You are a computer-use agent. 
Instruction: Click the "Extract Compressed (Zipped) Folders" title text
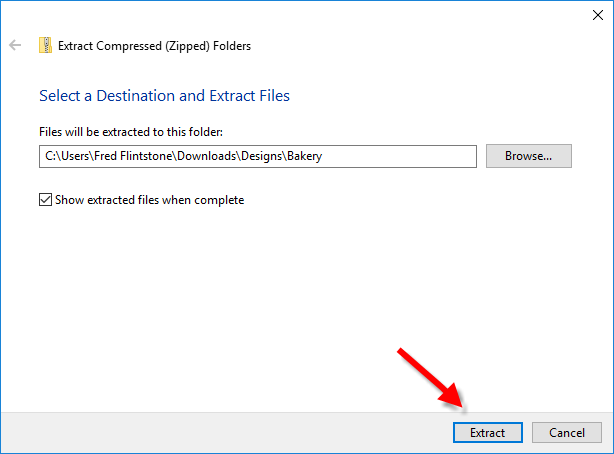click(x=155, y=45)
